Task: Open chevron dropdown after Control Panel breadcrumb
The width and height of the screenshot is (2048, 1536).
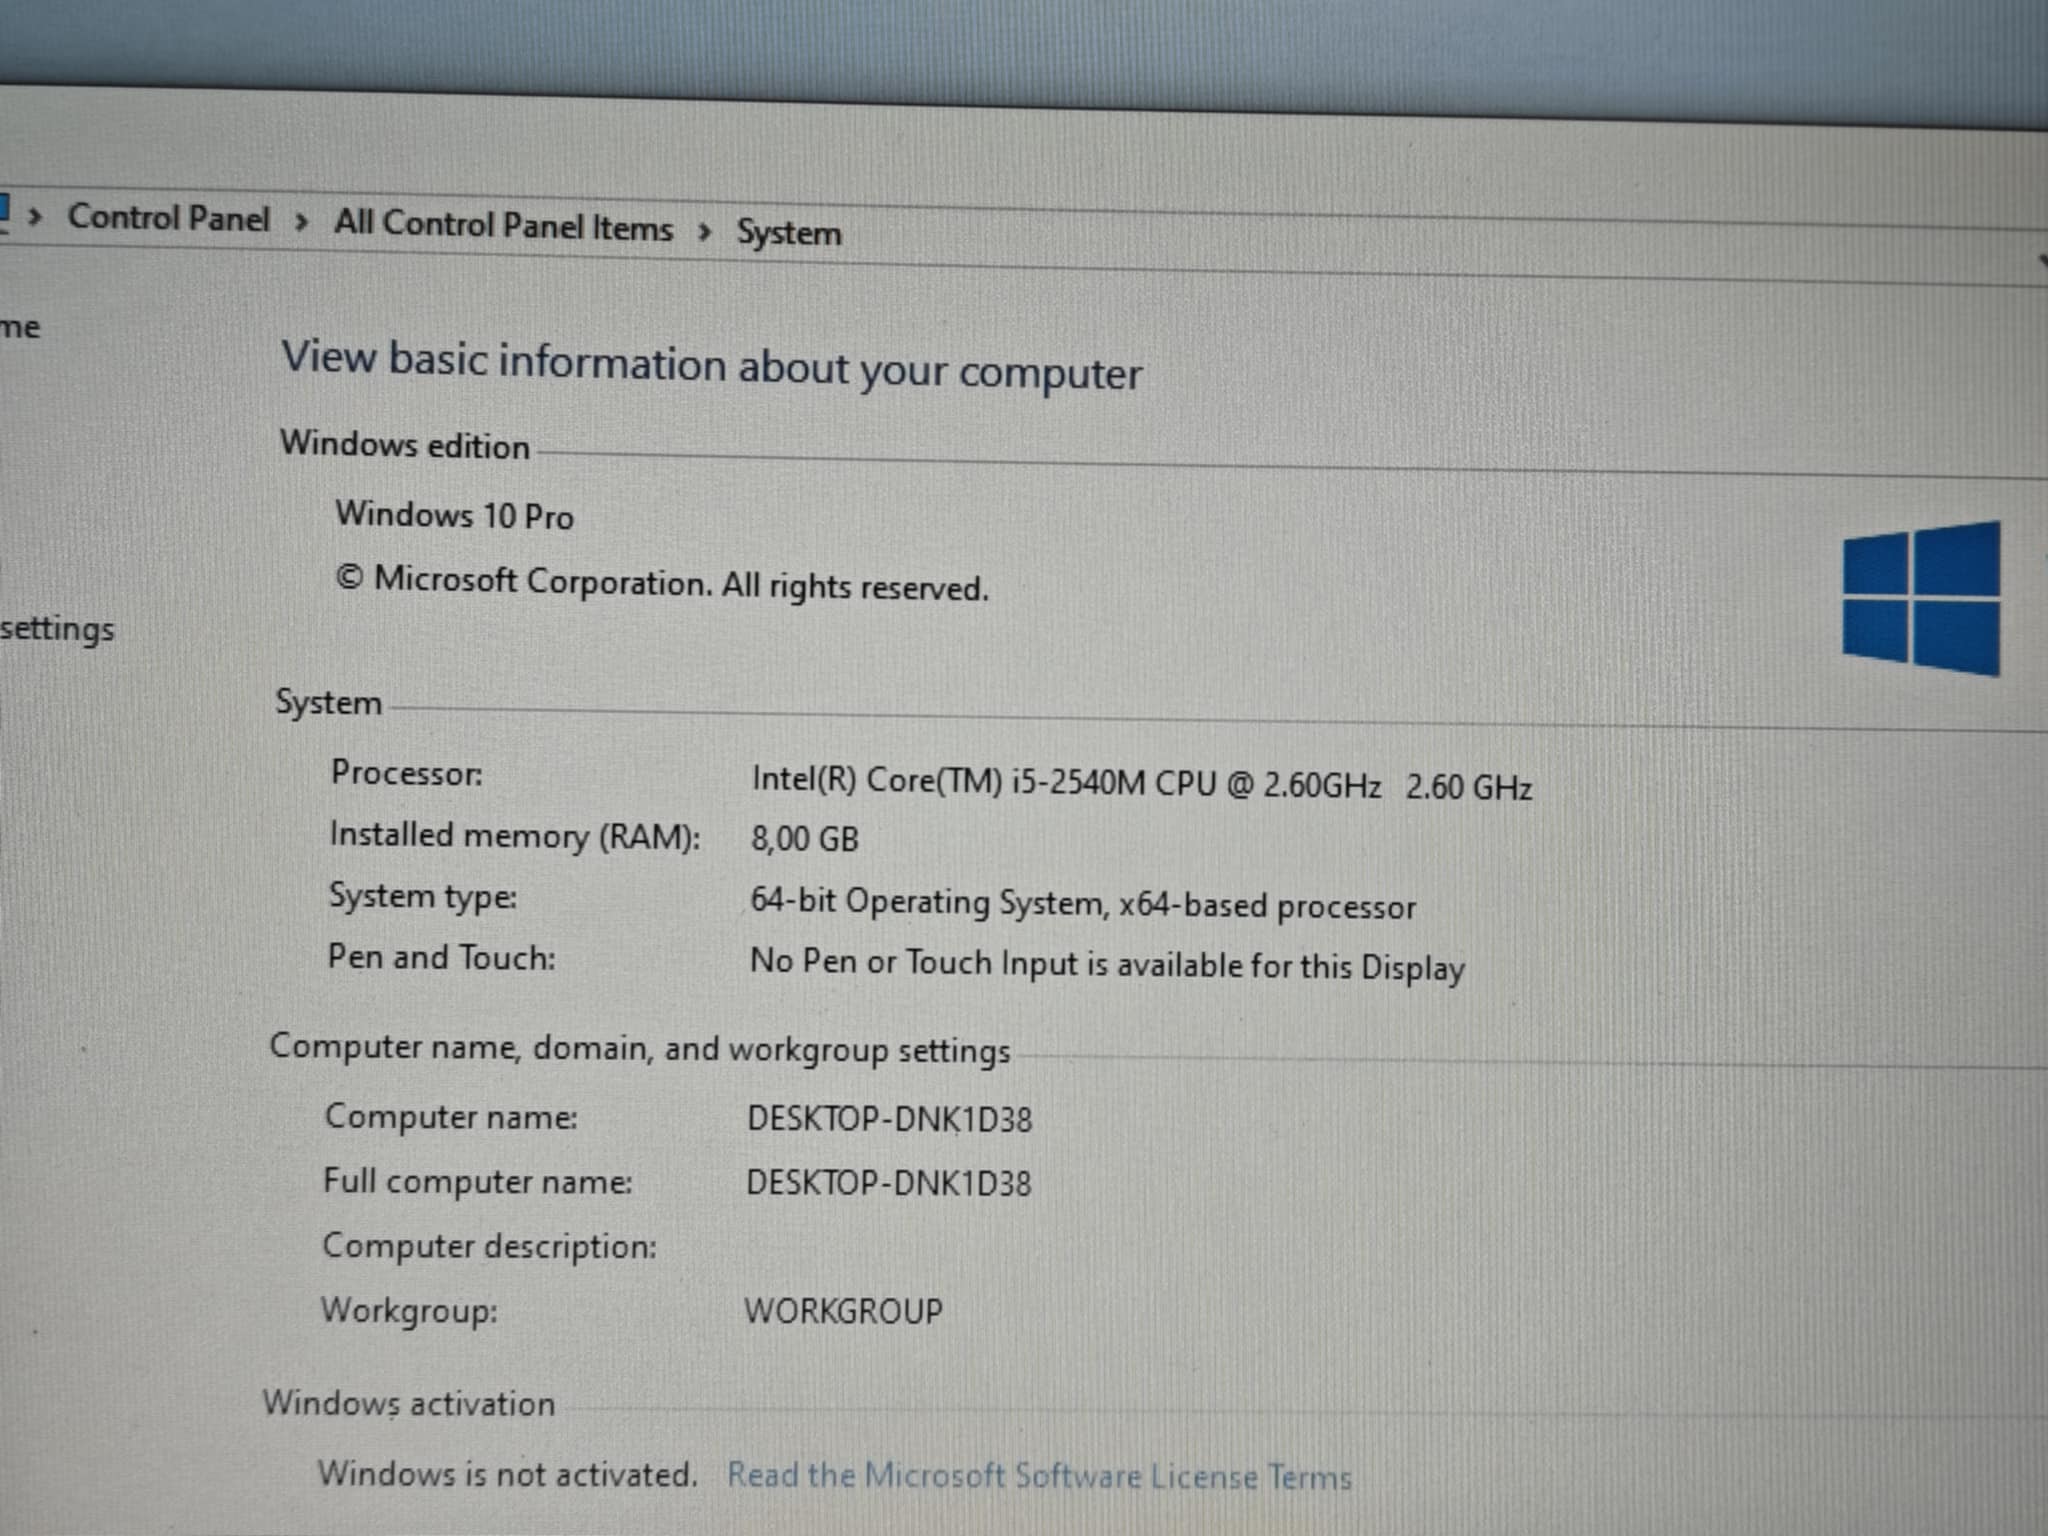Action: [x=301, y=222]
